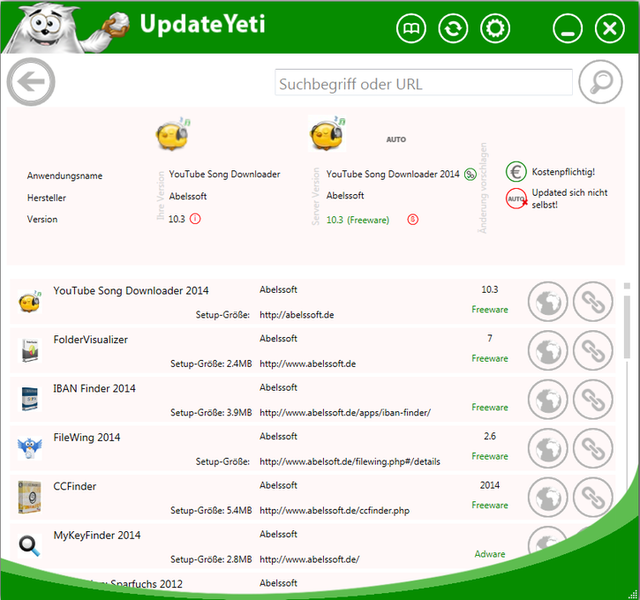Open settings gear icon in header
640x600 pixels.
pyautogui.click(x=495, y=29)
